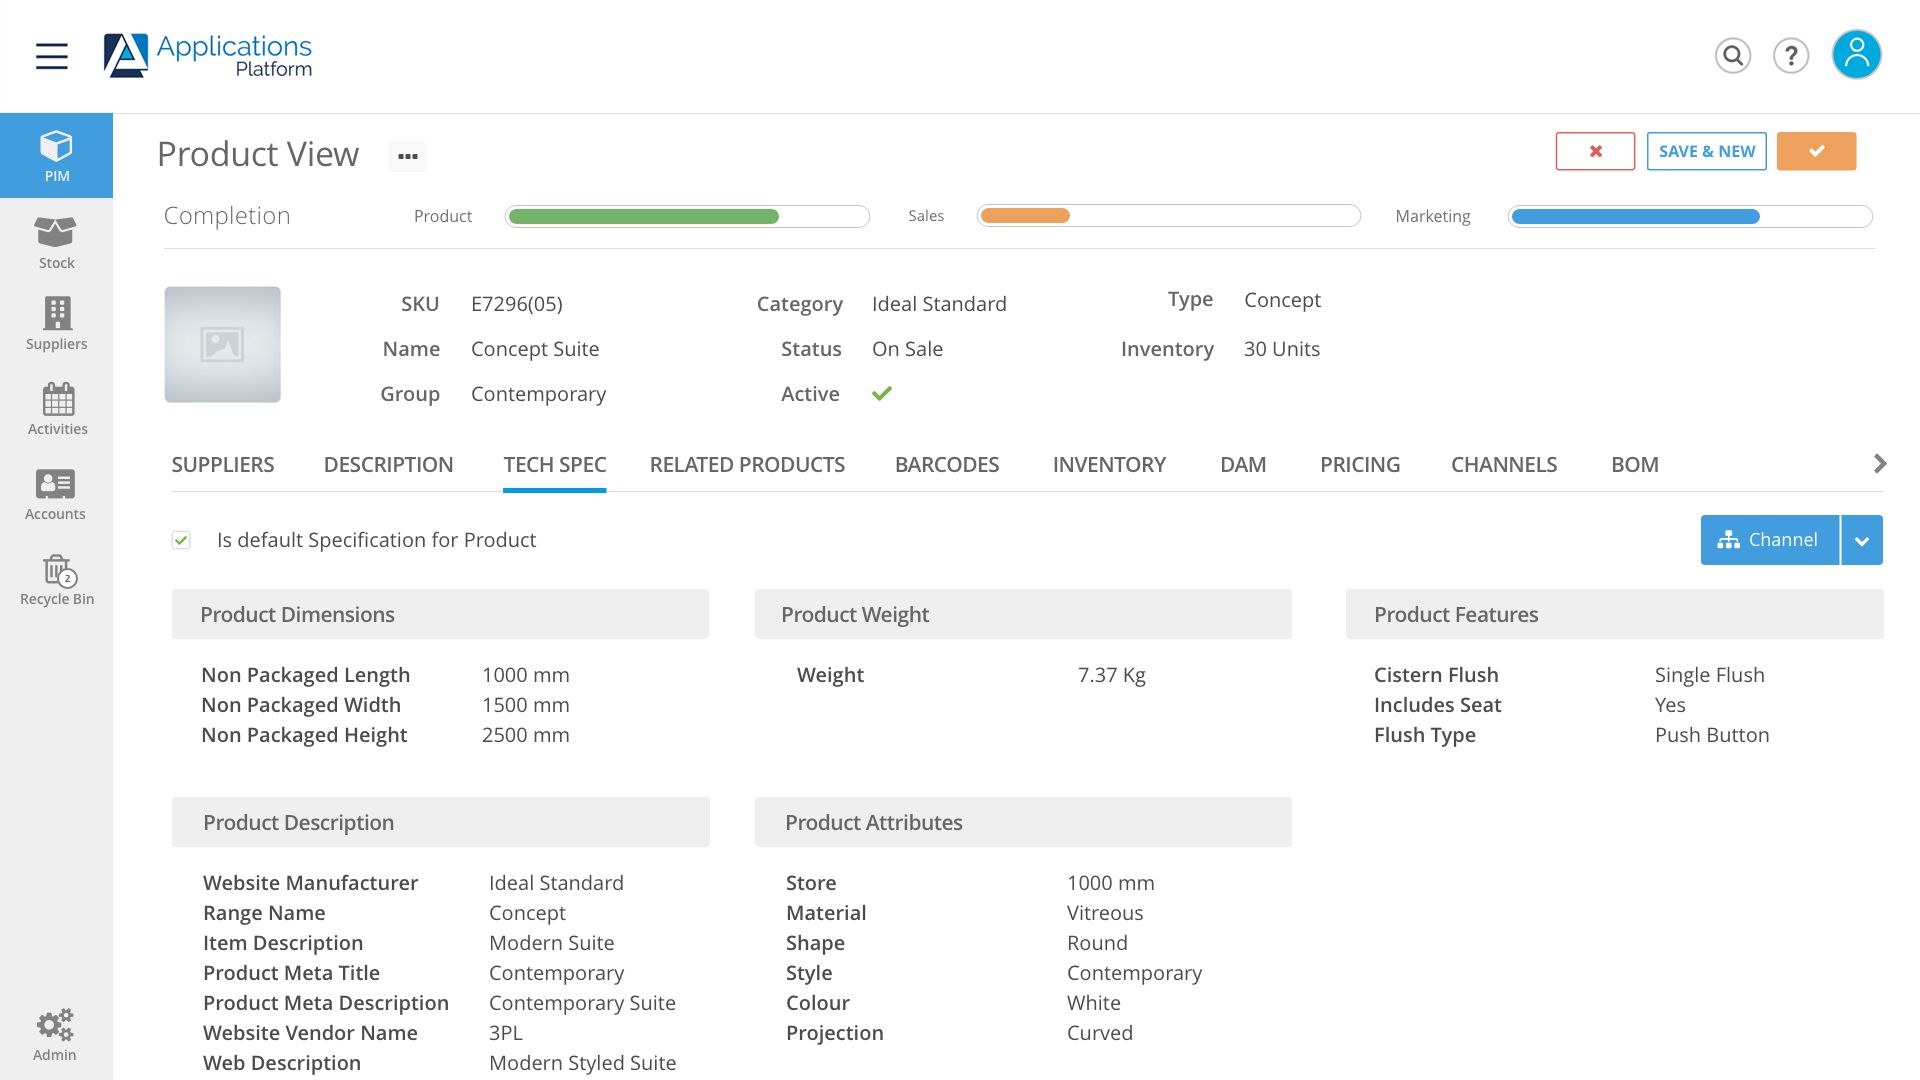The height and width of the screenshot is (1080, 1920).
Task: Open the search magnifier icon
Action: [1733, 56]
